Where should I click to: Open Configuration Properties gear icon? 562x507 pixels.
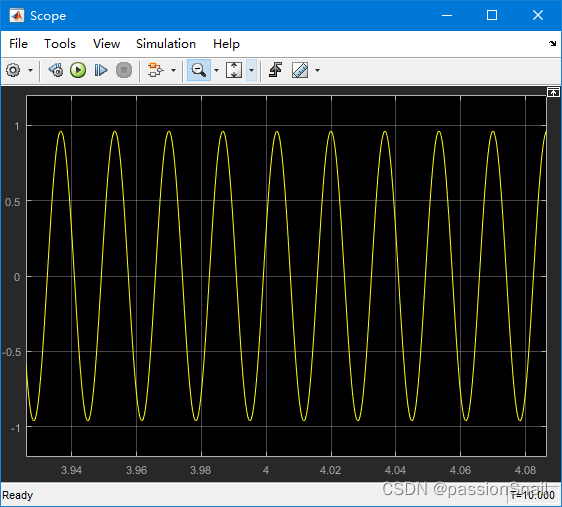(x=13, y=70)
